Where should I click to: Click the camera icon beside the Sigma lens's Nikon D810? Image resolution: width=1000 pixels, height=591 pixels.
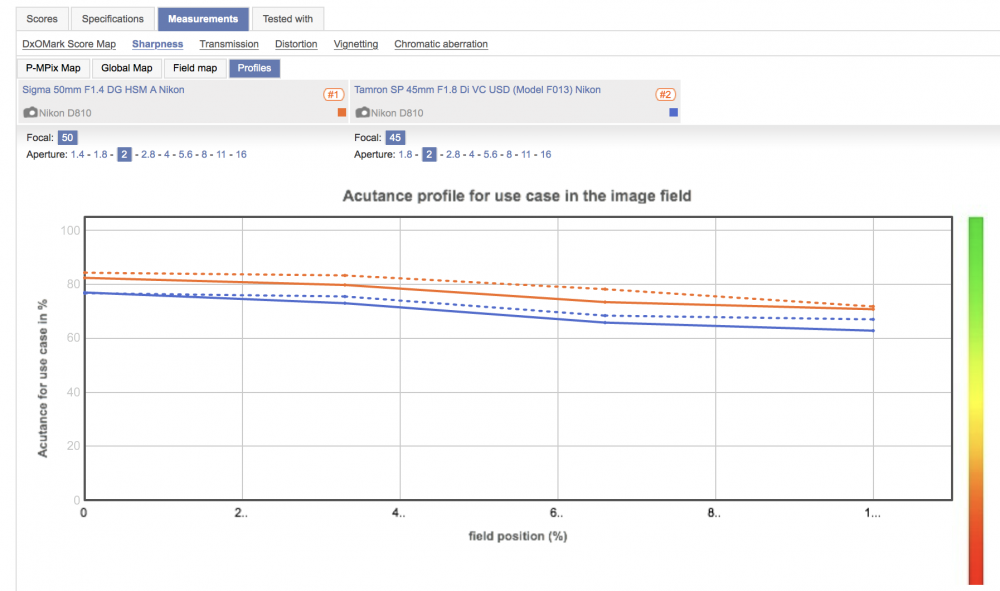point(30,113)
